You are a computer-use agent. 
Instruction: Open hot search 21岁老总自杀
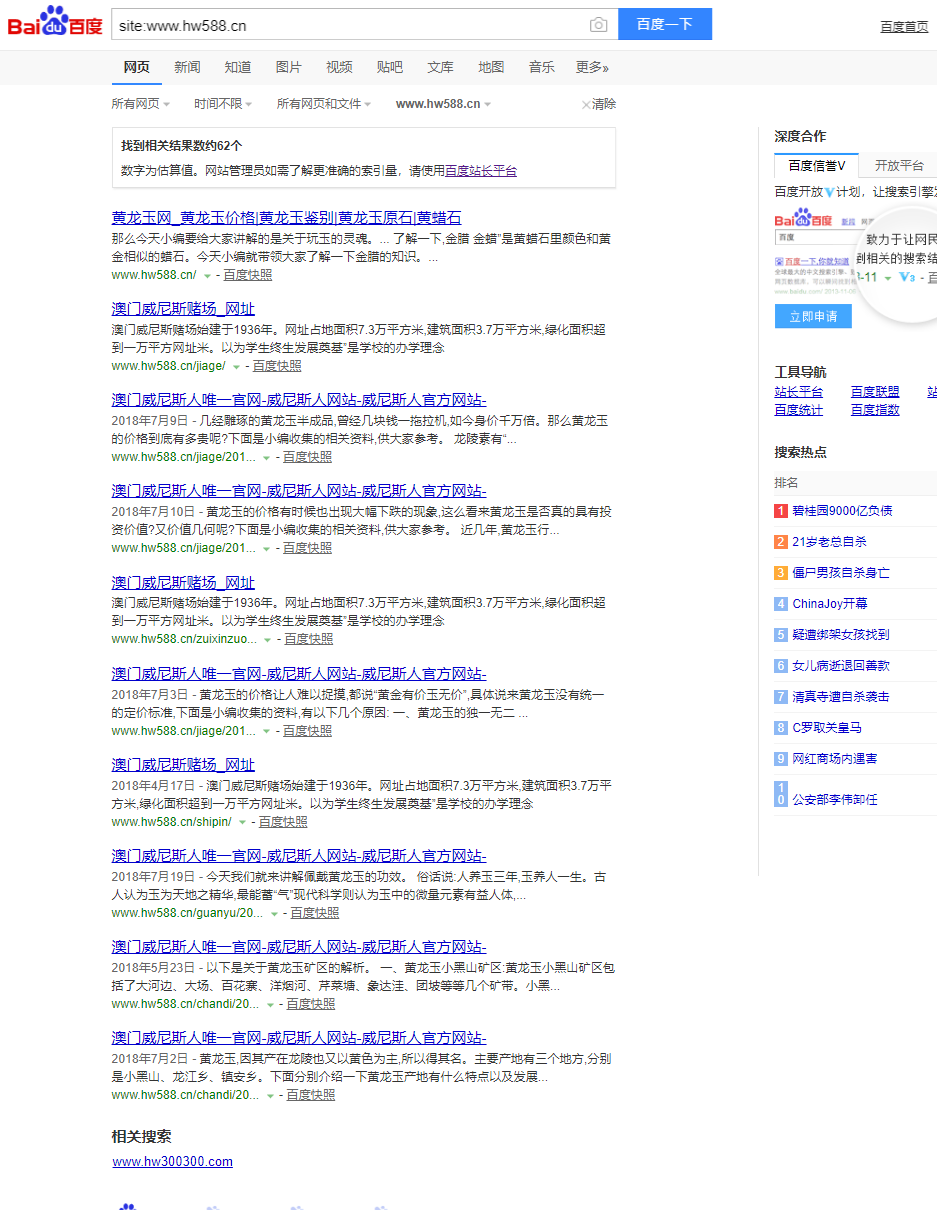[x=829, y=542]
